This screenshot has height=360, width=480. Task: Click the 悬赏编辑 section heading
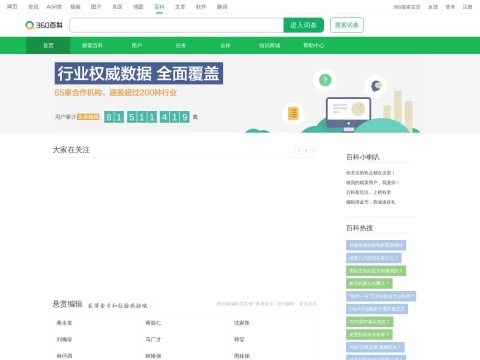pyautogui.click(x=67, y=304)
